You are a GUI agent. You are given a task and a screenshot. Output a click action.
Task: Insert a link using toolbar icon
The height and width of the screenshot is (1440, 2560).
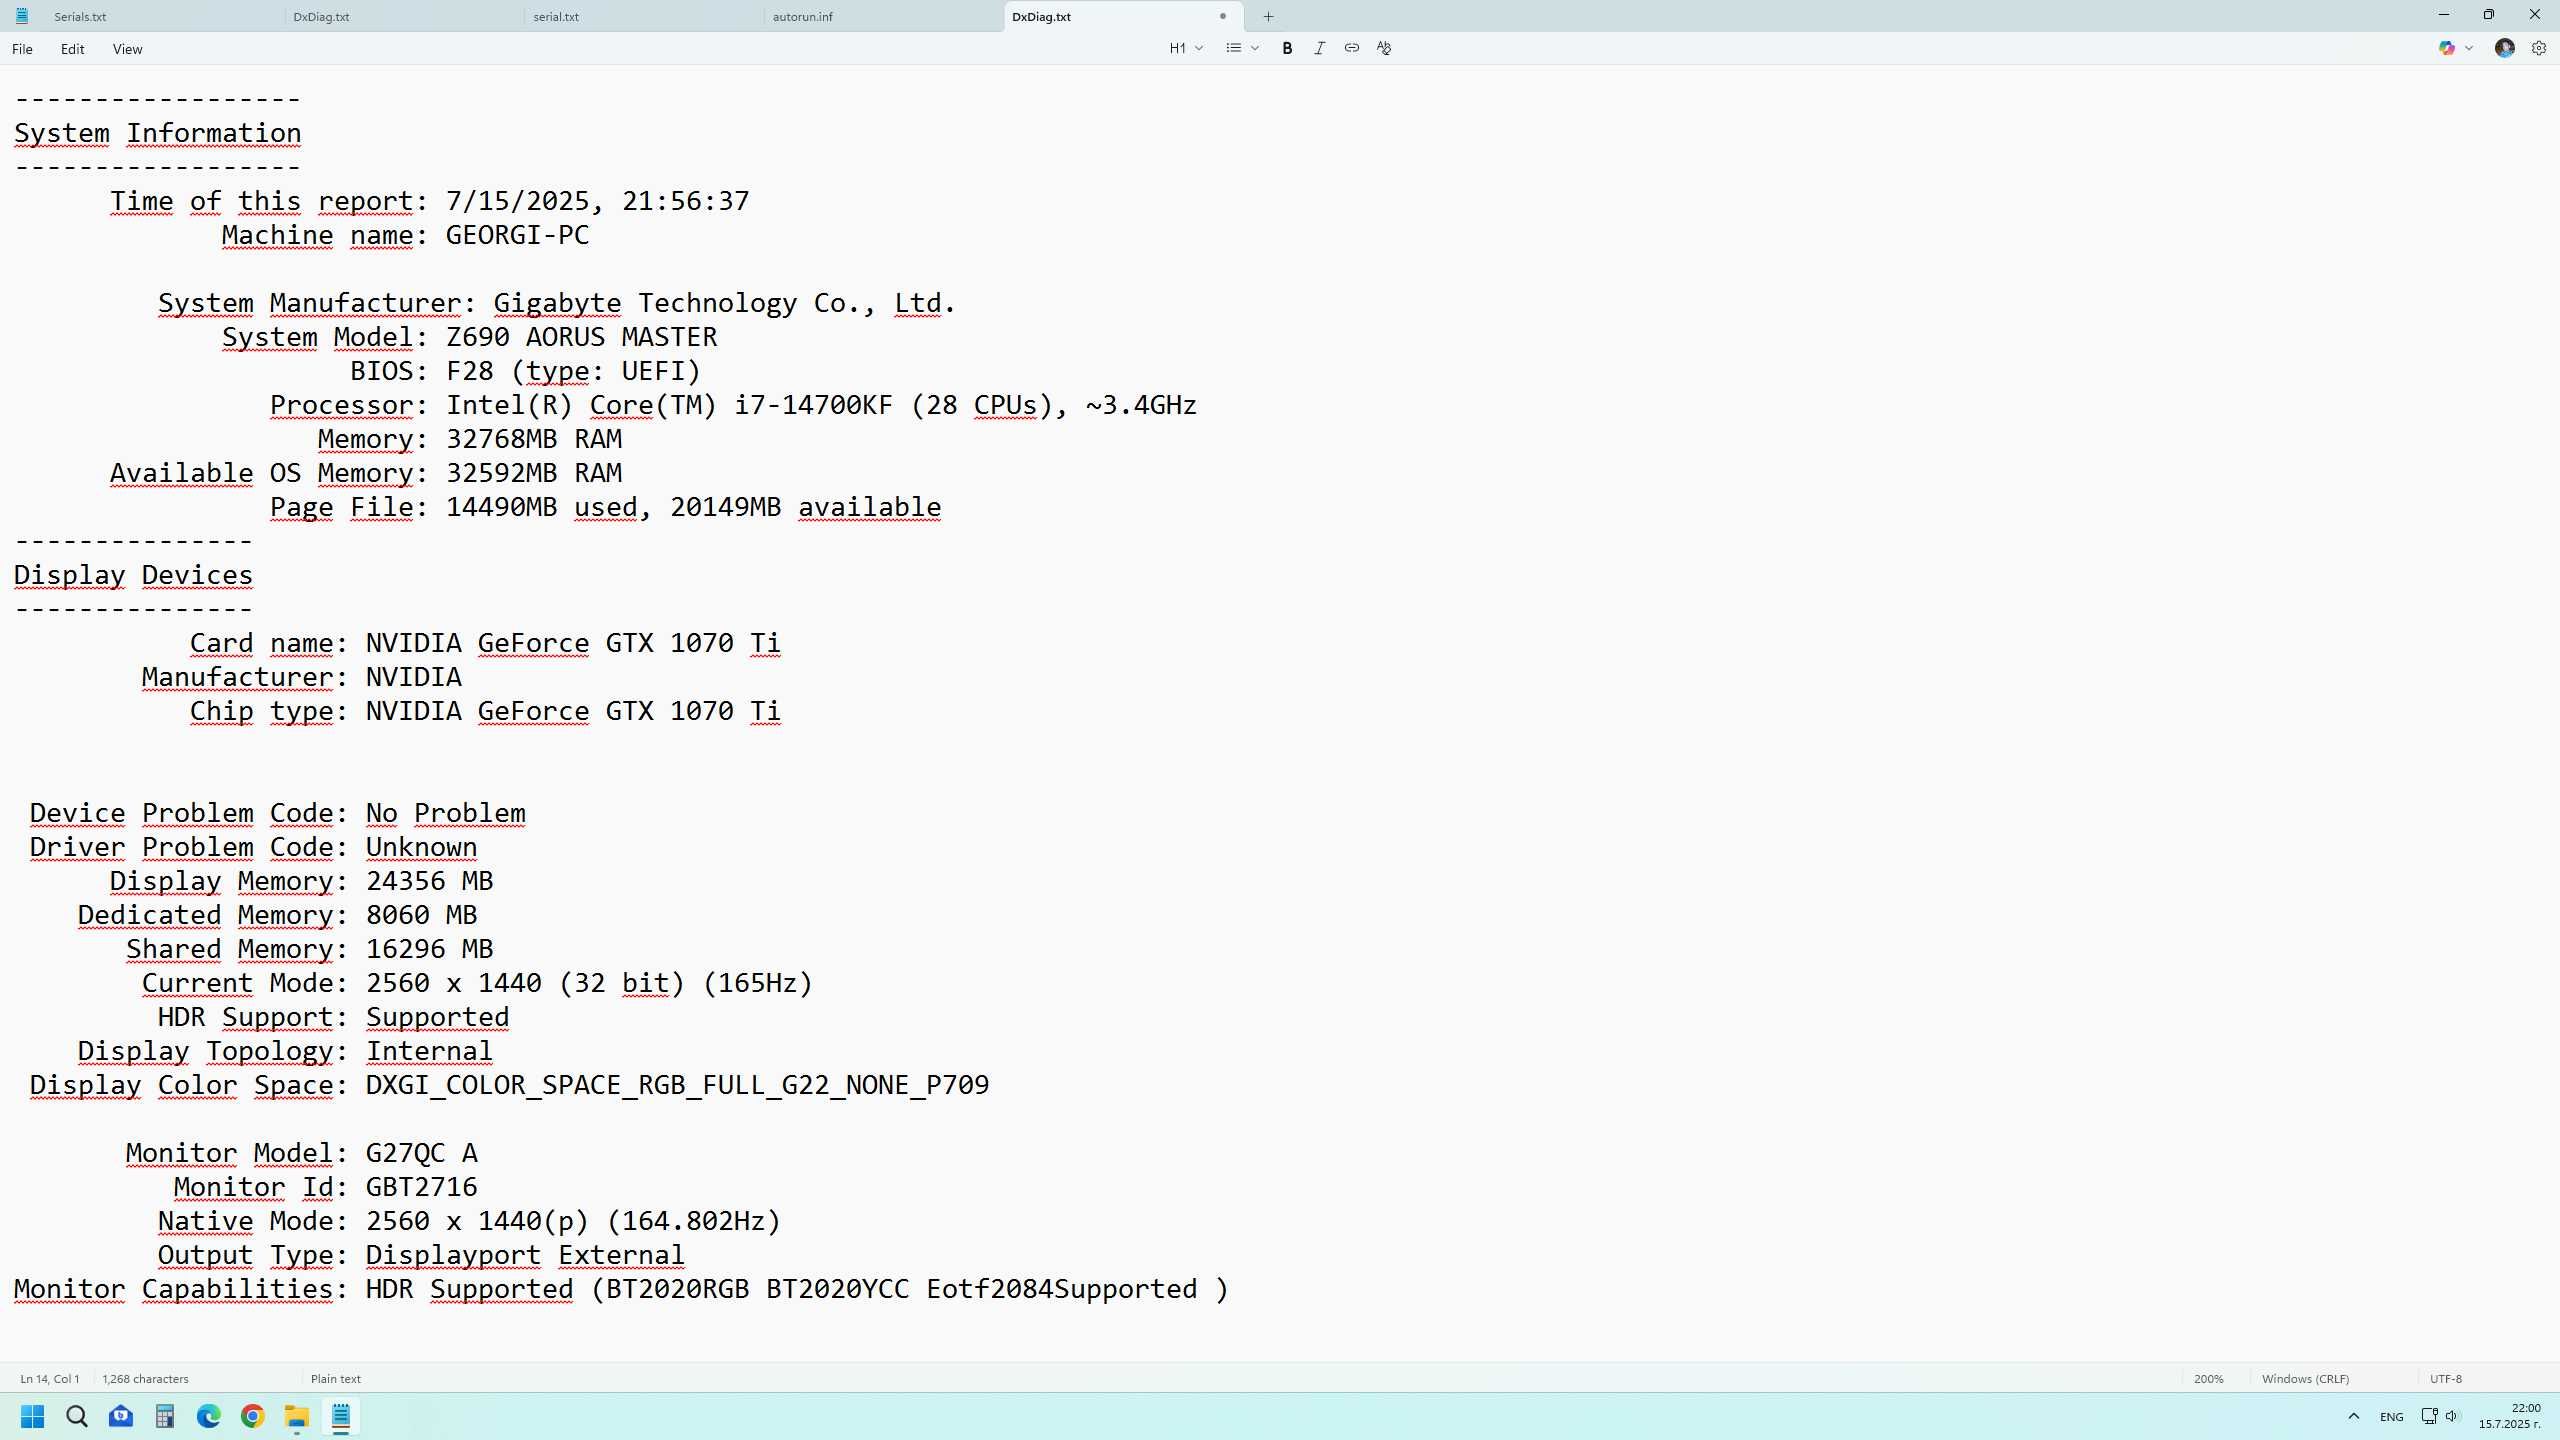pos(1351,48)
